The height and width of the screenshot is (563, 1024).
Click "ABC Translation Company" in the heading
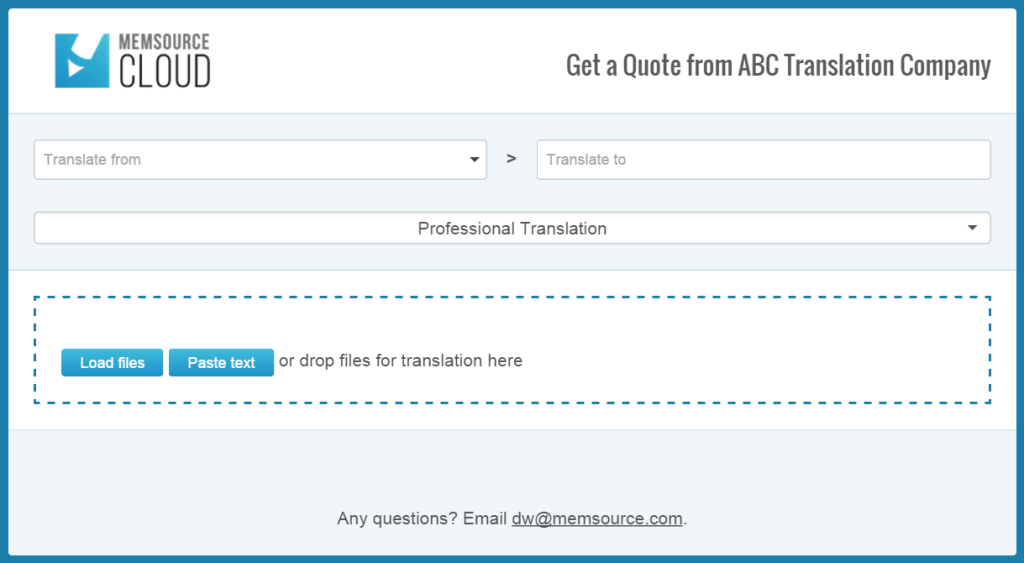[x=864, y=66]
